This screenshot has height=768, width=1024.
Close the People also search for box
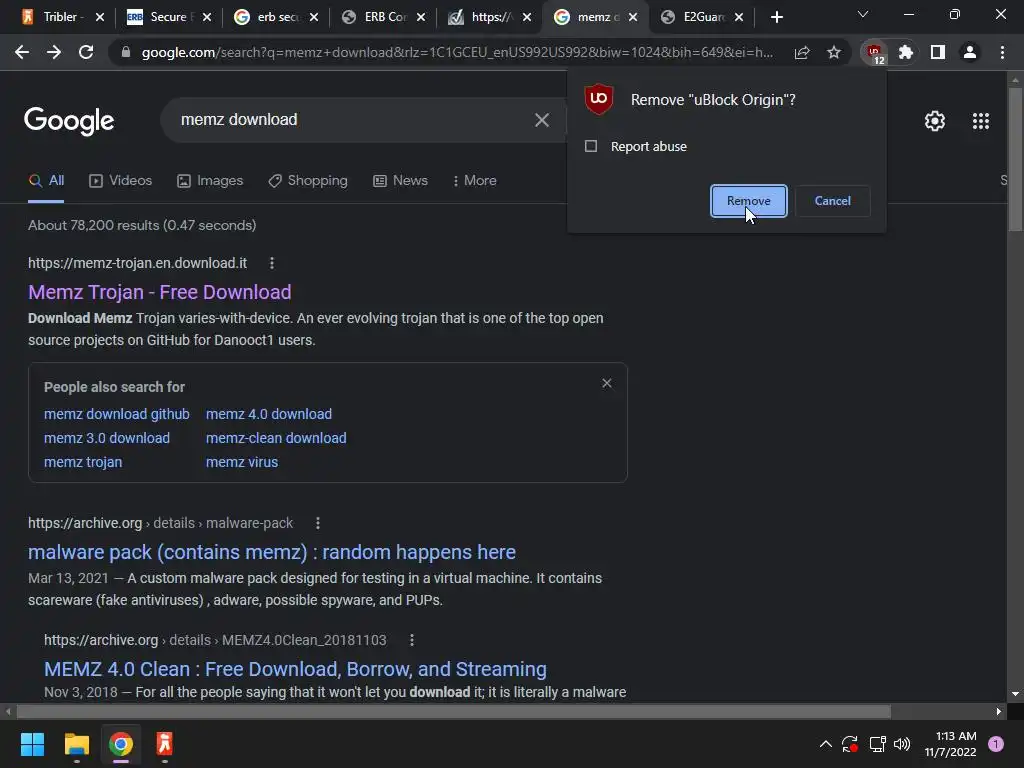point(607,383)
